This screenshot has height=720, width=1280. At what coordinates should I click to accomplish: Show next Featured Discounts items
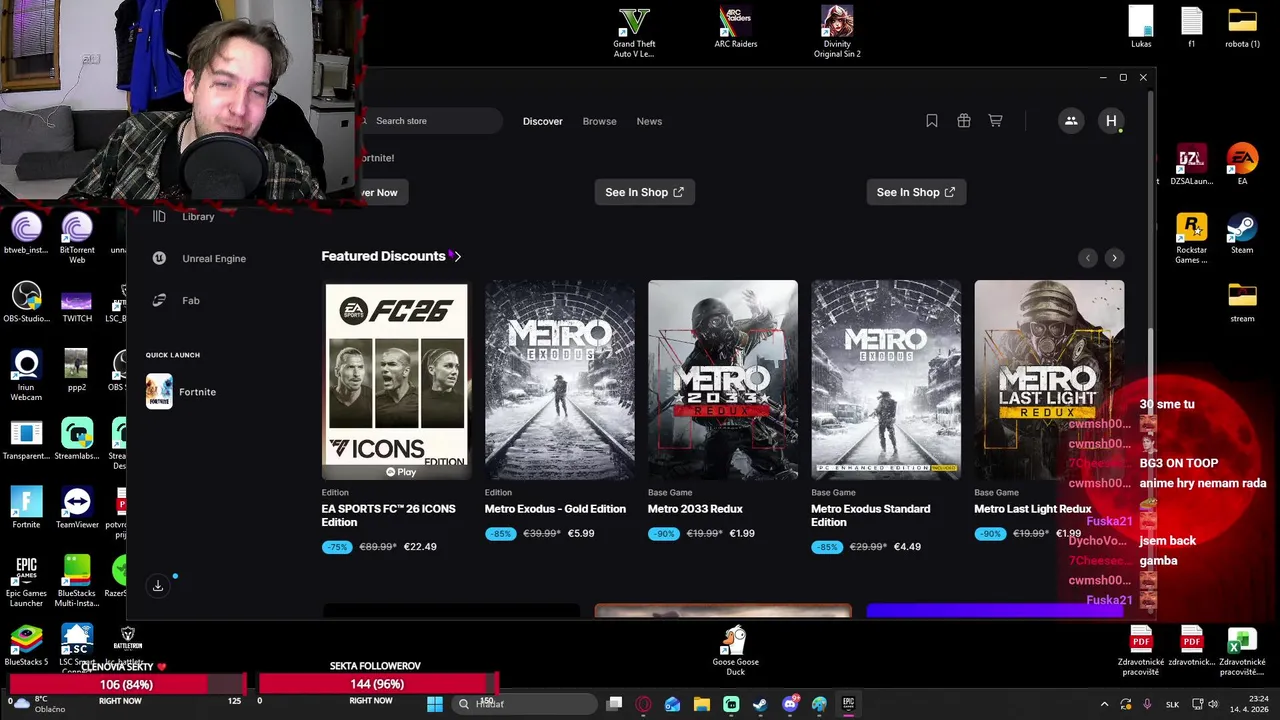[x=1114, y=258]
